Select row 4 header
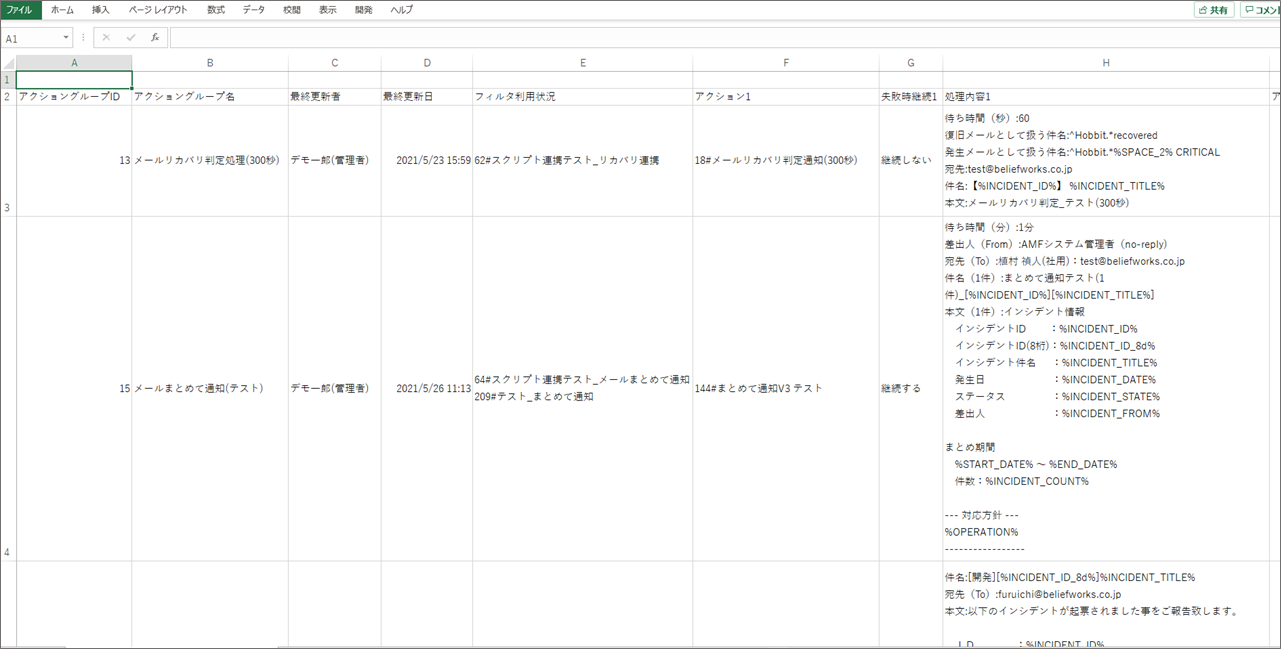Image resolution: width=1283 pixels, height=649 pixels. pos(8,388)
